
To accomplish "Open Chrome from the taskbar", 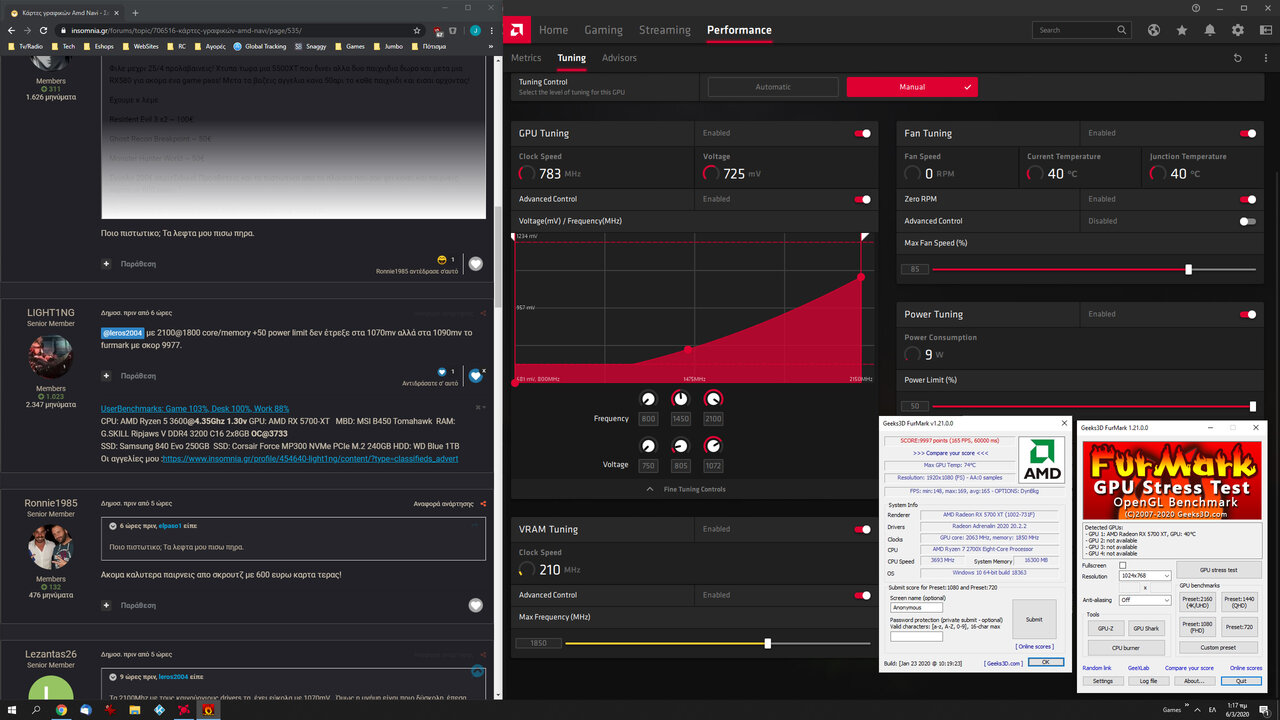I will (x=61, y=710).
